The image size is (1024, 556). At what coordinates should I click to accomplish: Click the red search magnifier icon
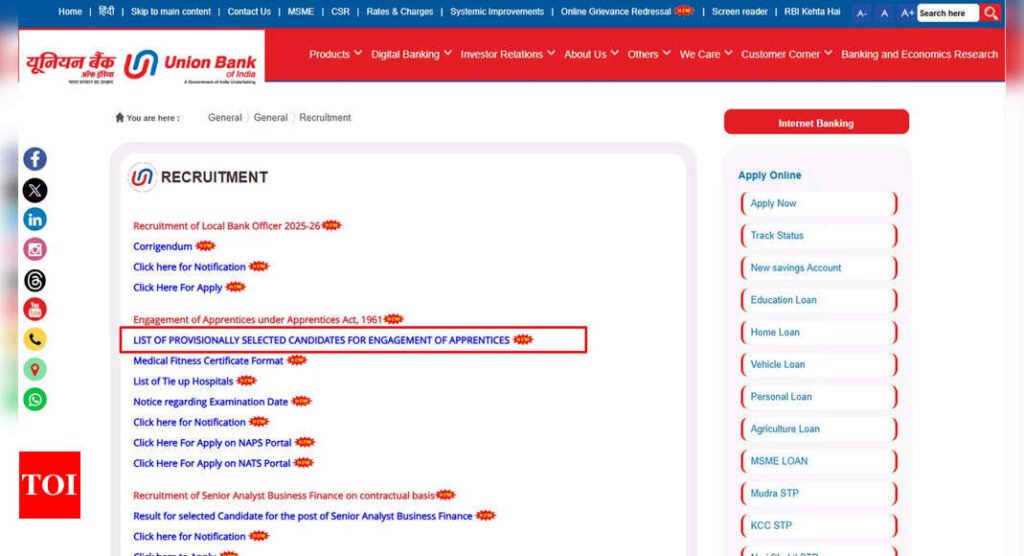coord(991,12)
